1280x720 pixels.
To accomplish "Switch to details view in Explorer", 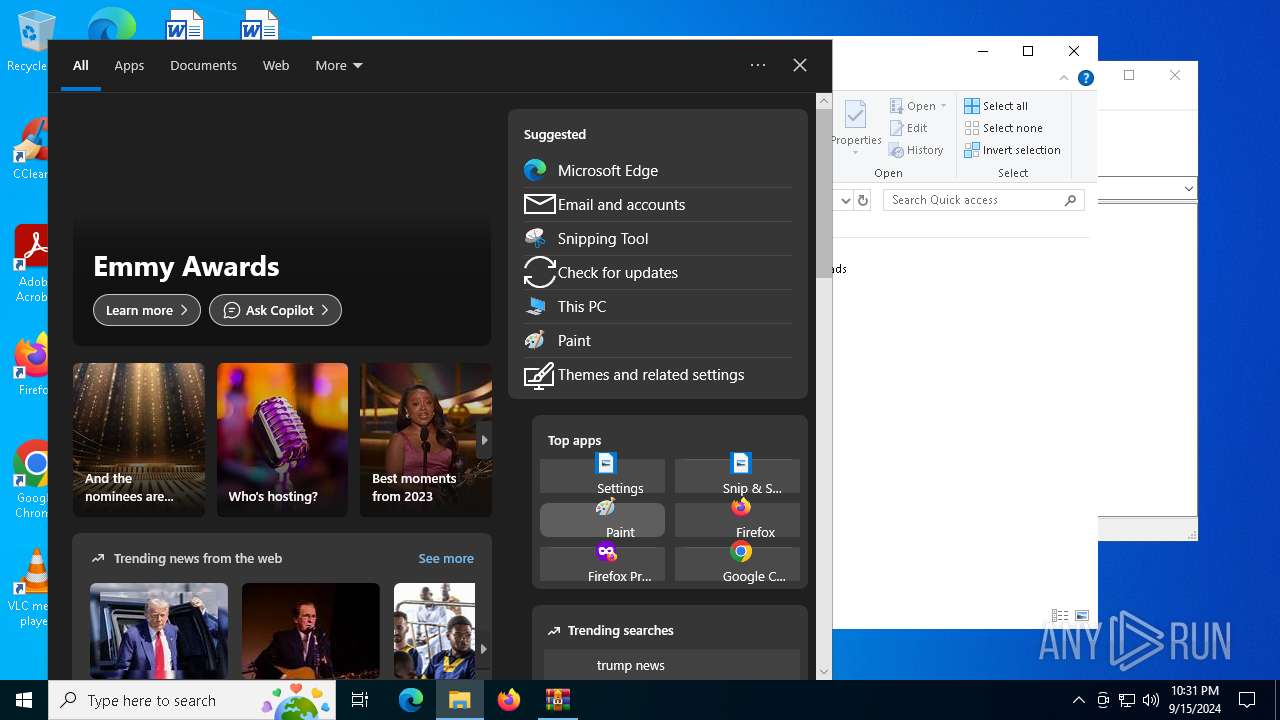I will coord(1059,616).
